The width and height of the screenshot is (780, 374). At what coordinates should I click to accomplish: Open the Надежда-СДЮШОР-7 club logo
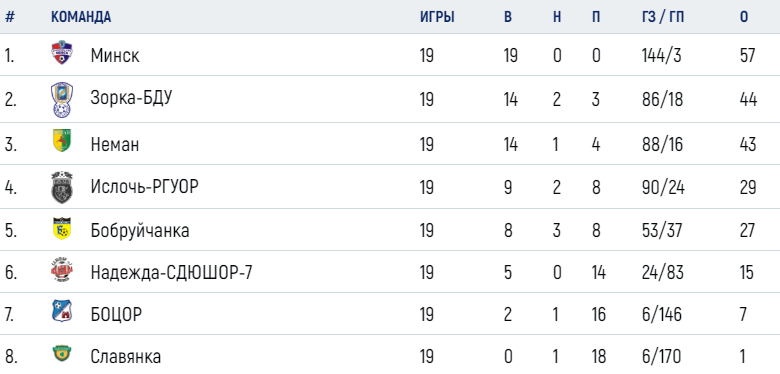62,270
